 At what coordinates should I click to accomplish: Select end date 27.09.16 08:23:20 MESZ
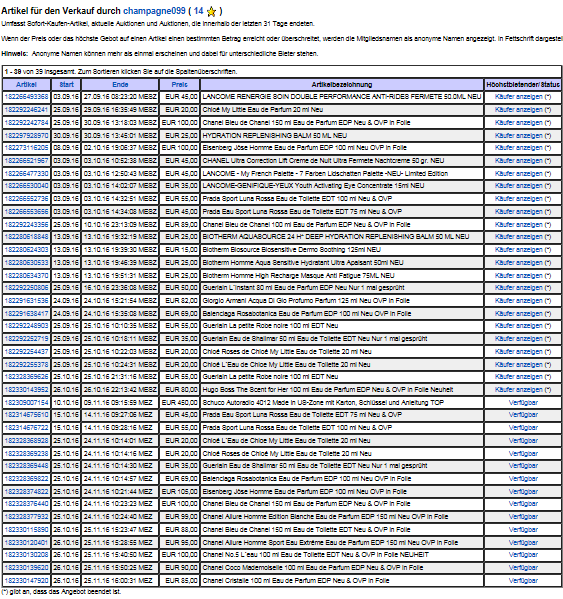(120, 97)
